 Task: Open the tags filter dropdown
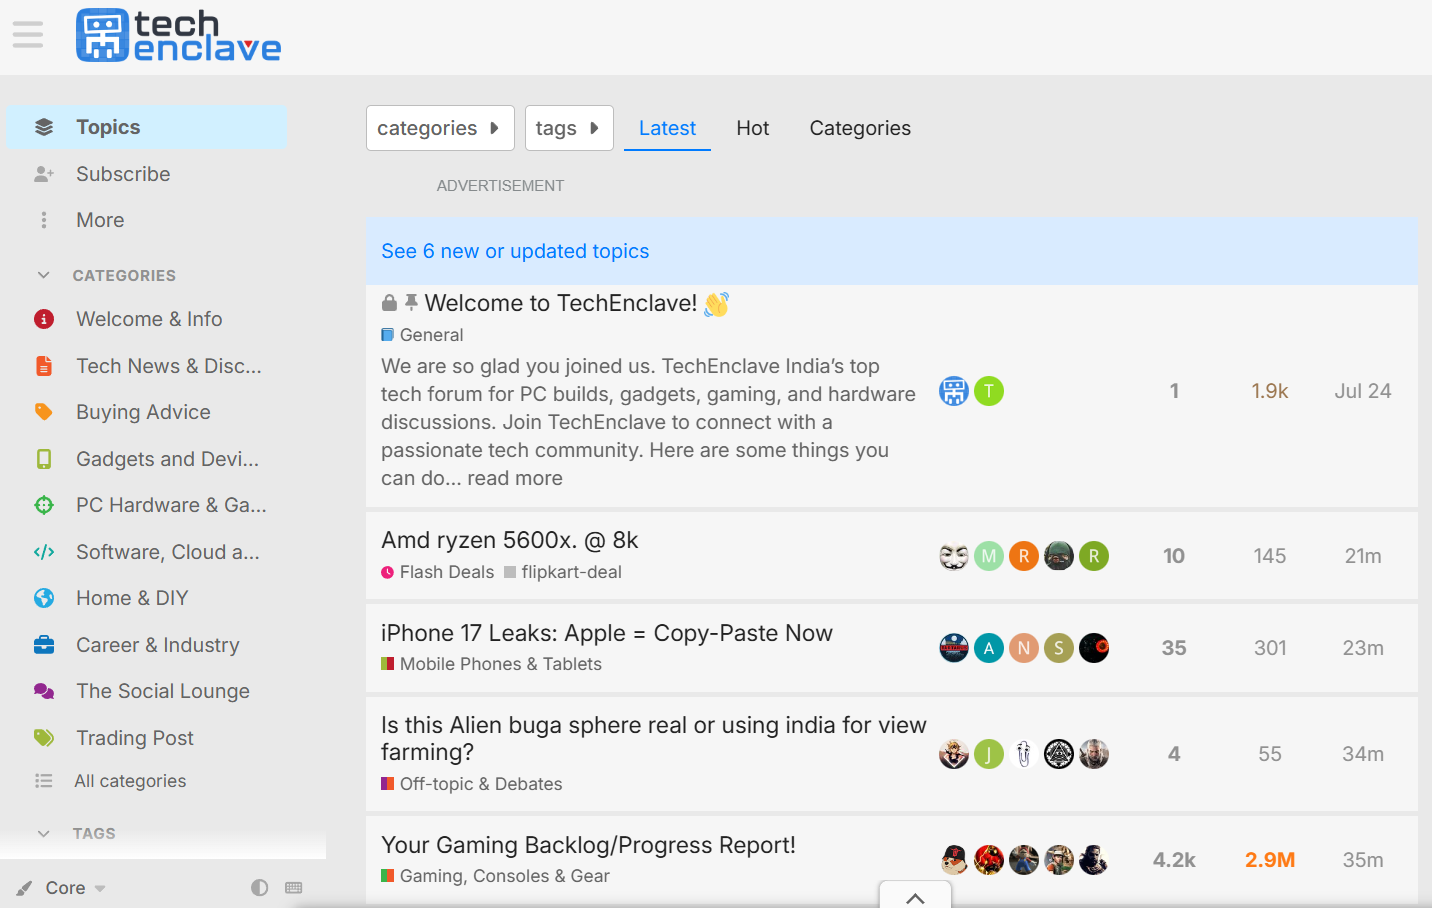[569, 128]
